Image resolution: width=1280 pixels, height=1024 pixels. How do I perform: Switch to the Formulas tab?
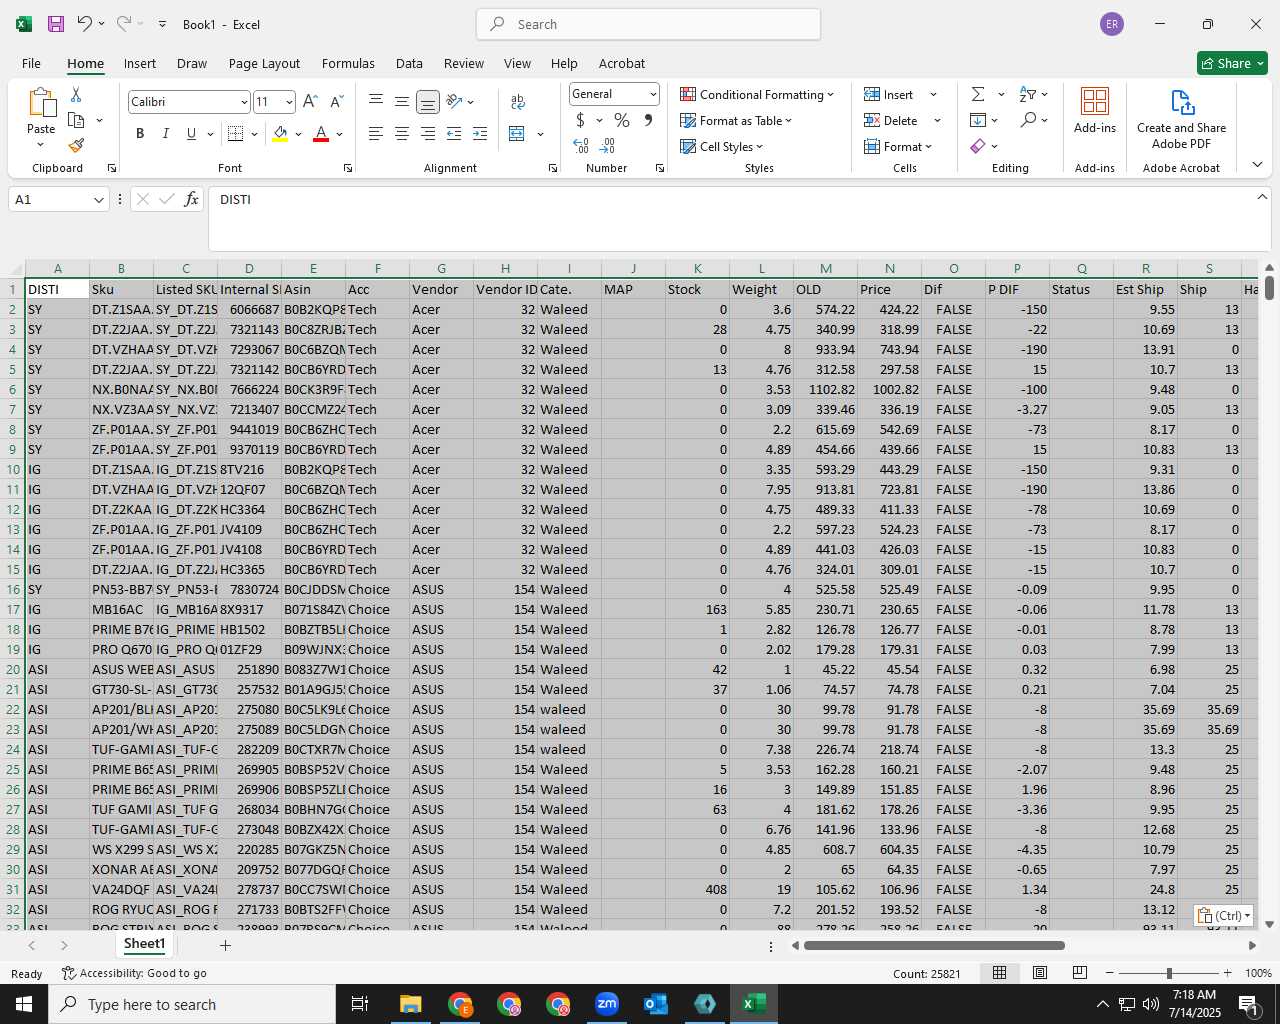[x=348, y=63]
